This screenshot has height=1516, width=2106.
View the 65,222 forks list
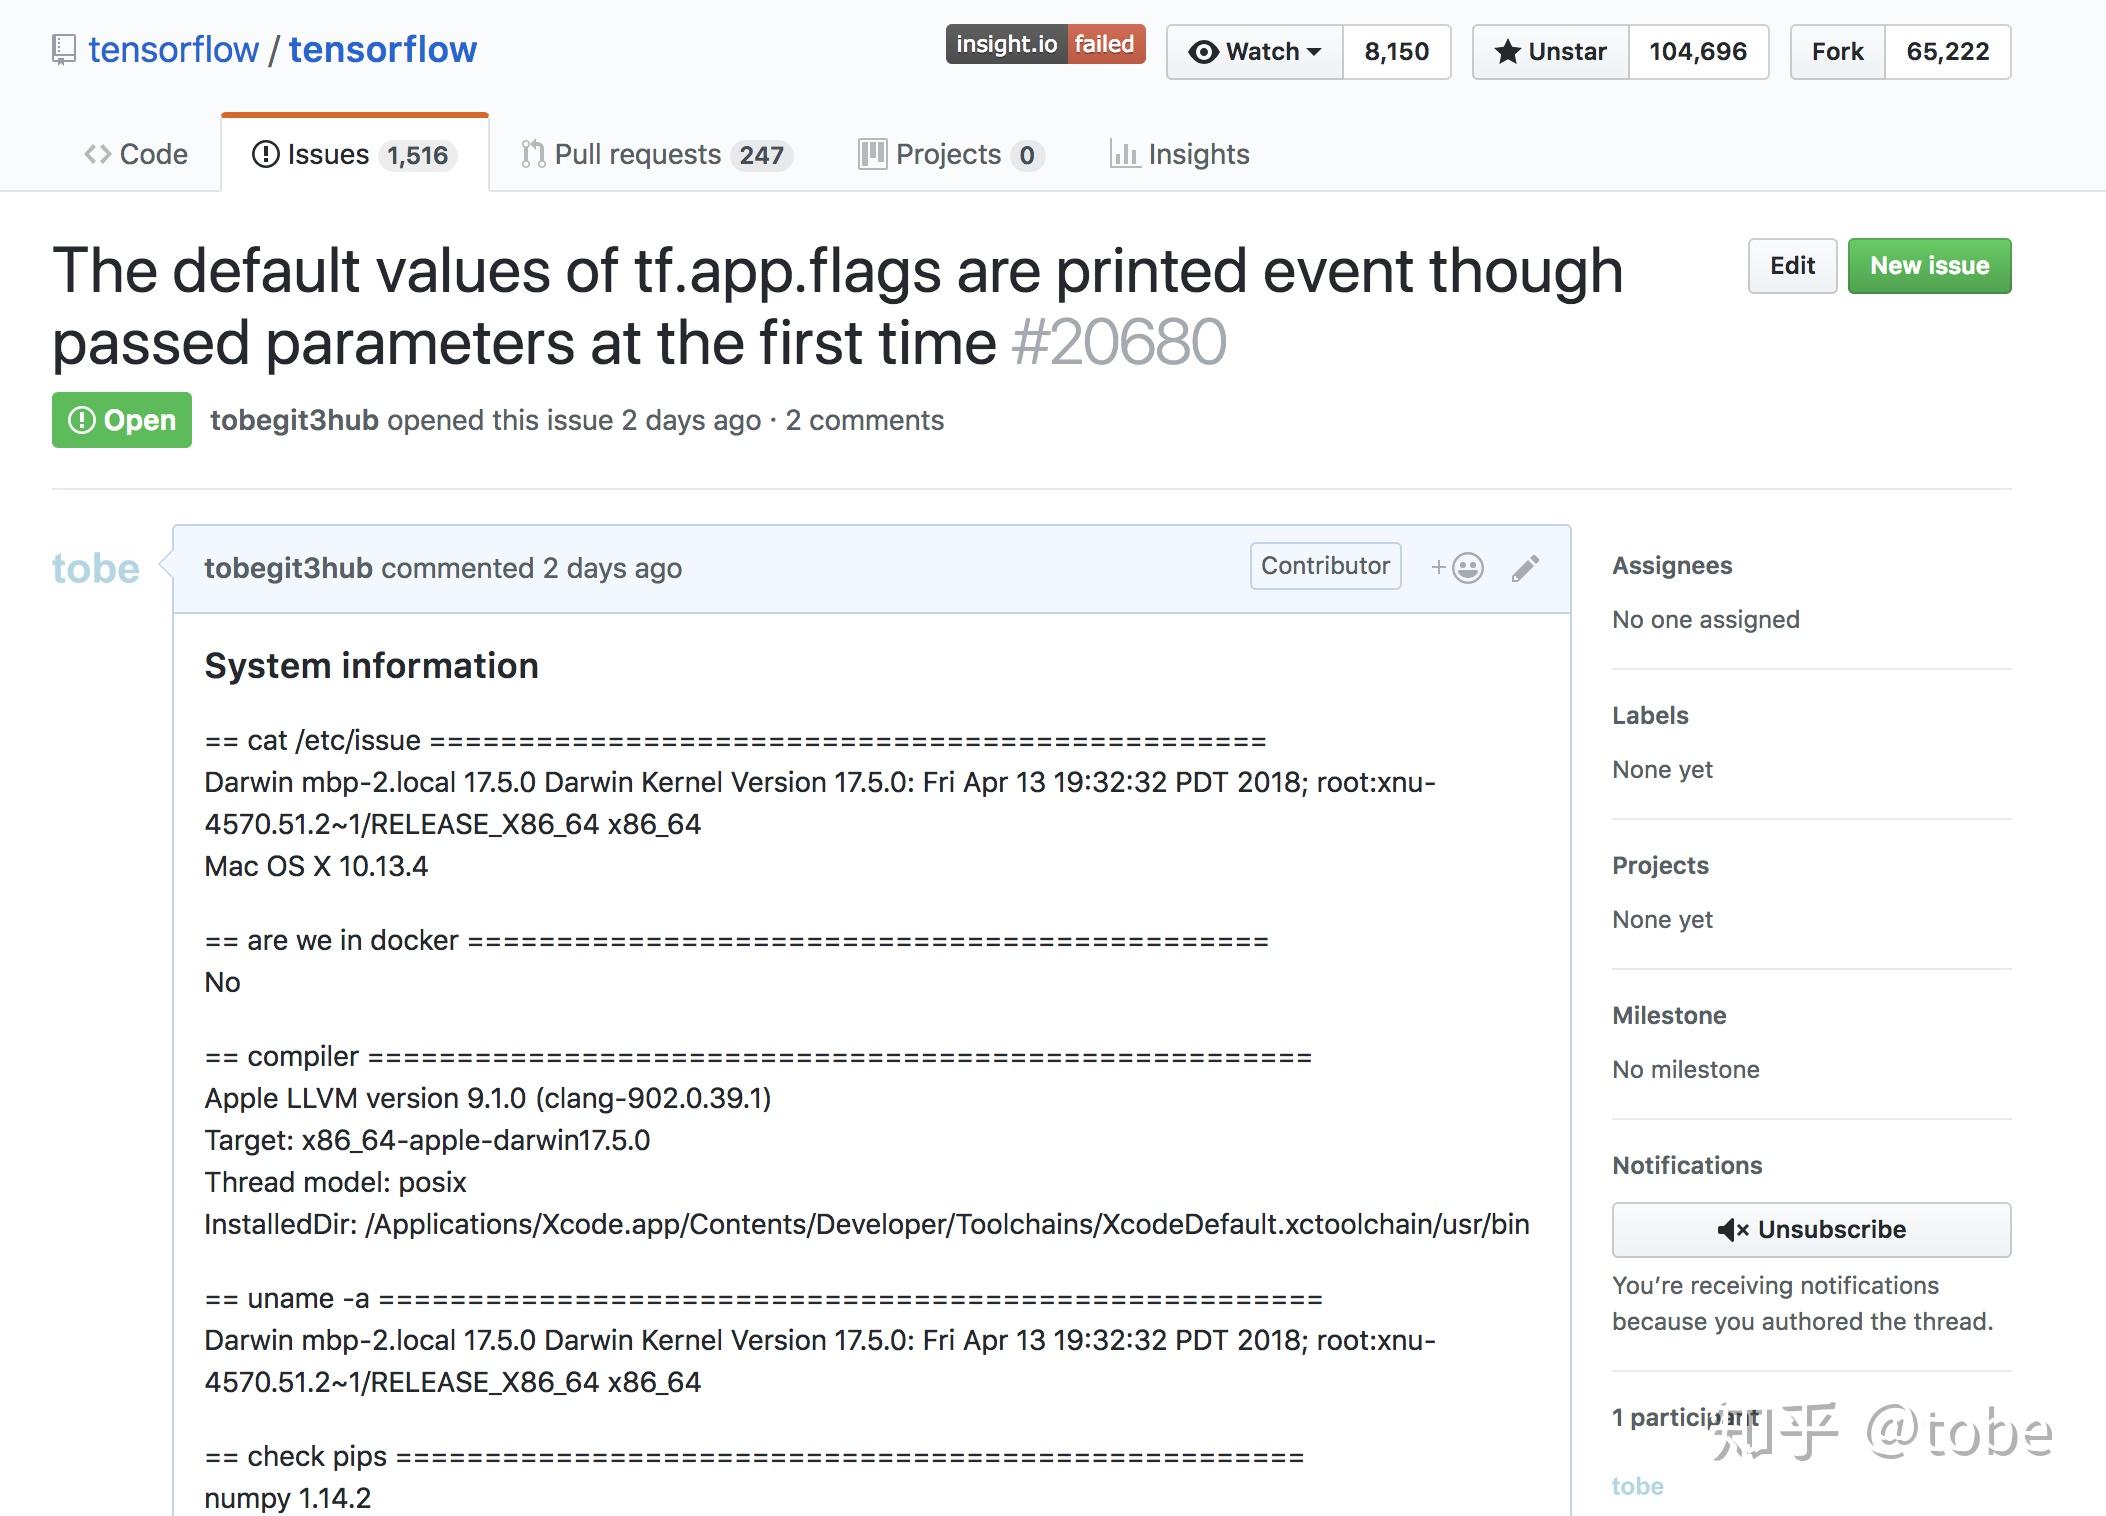point(1947,52)
